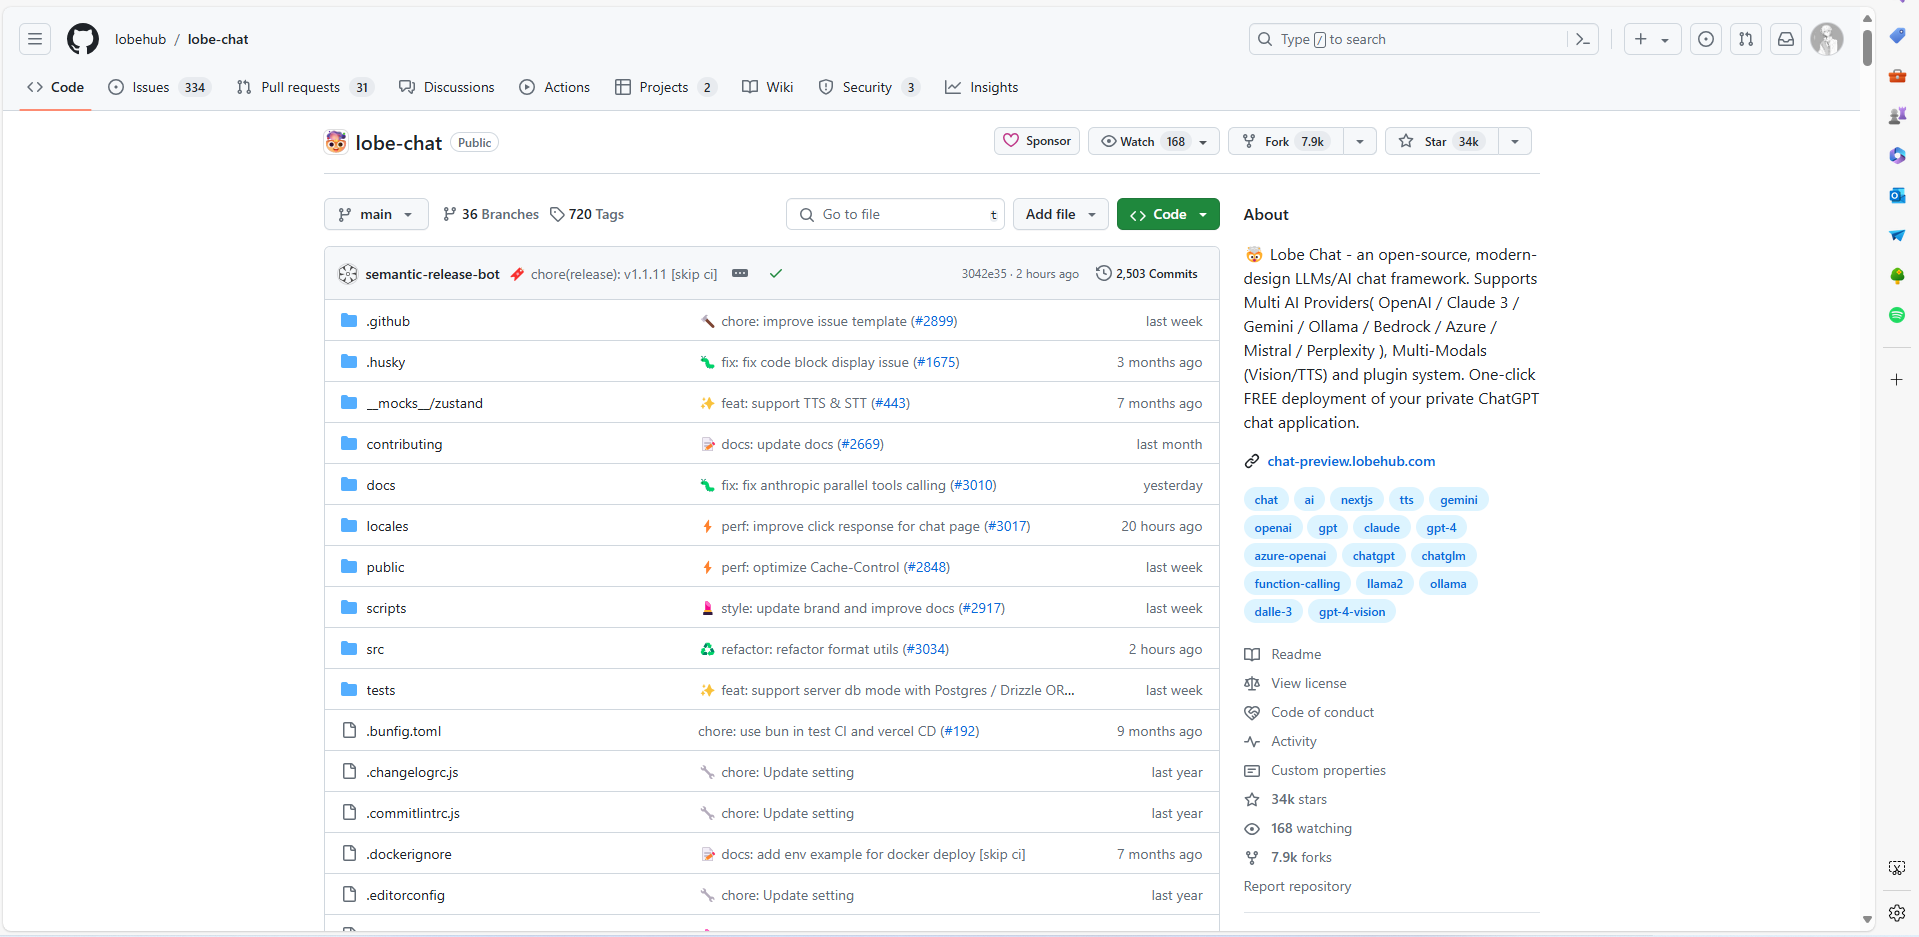The image size is (1919, 937).
Task: Open the Outlook icon in browser sidebar
Action: pos(1897,195)
